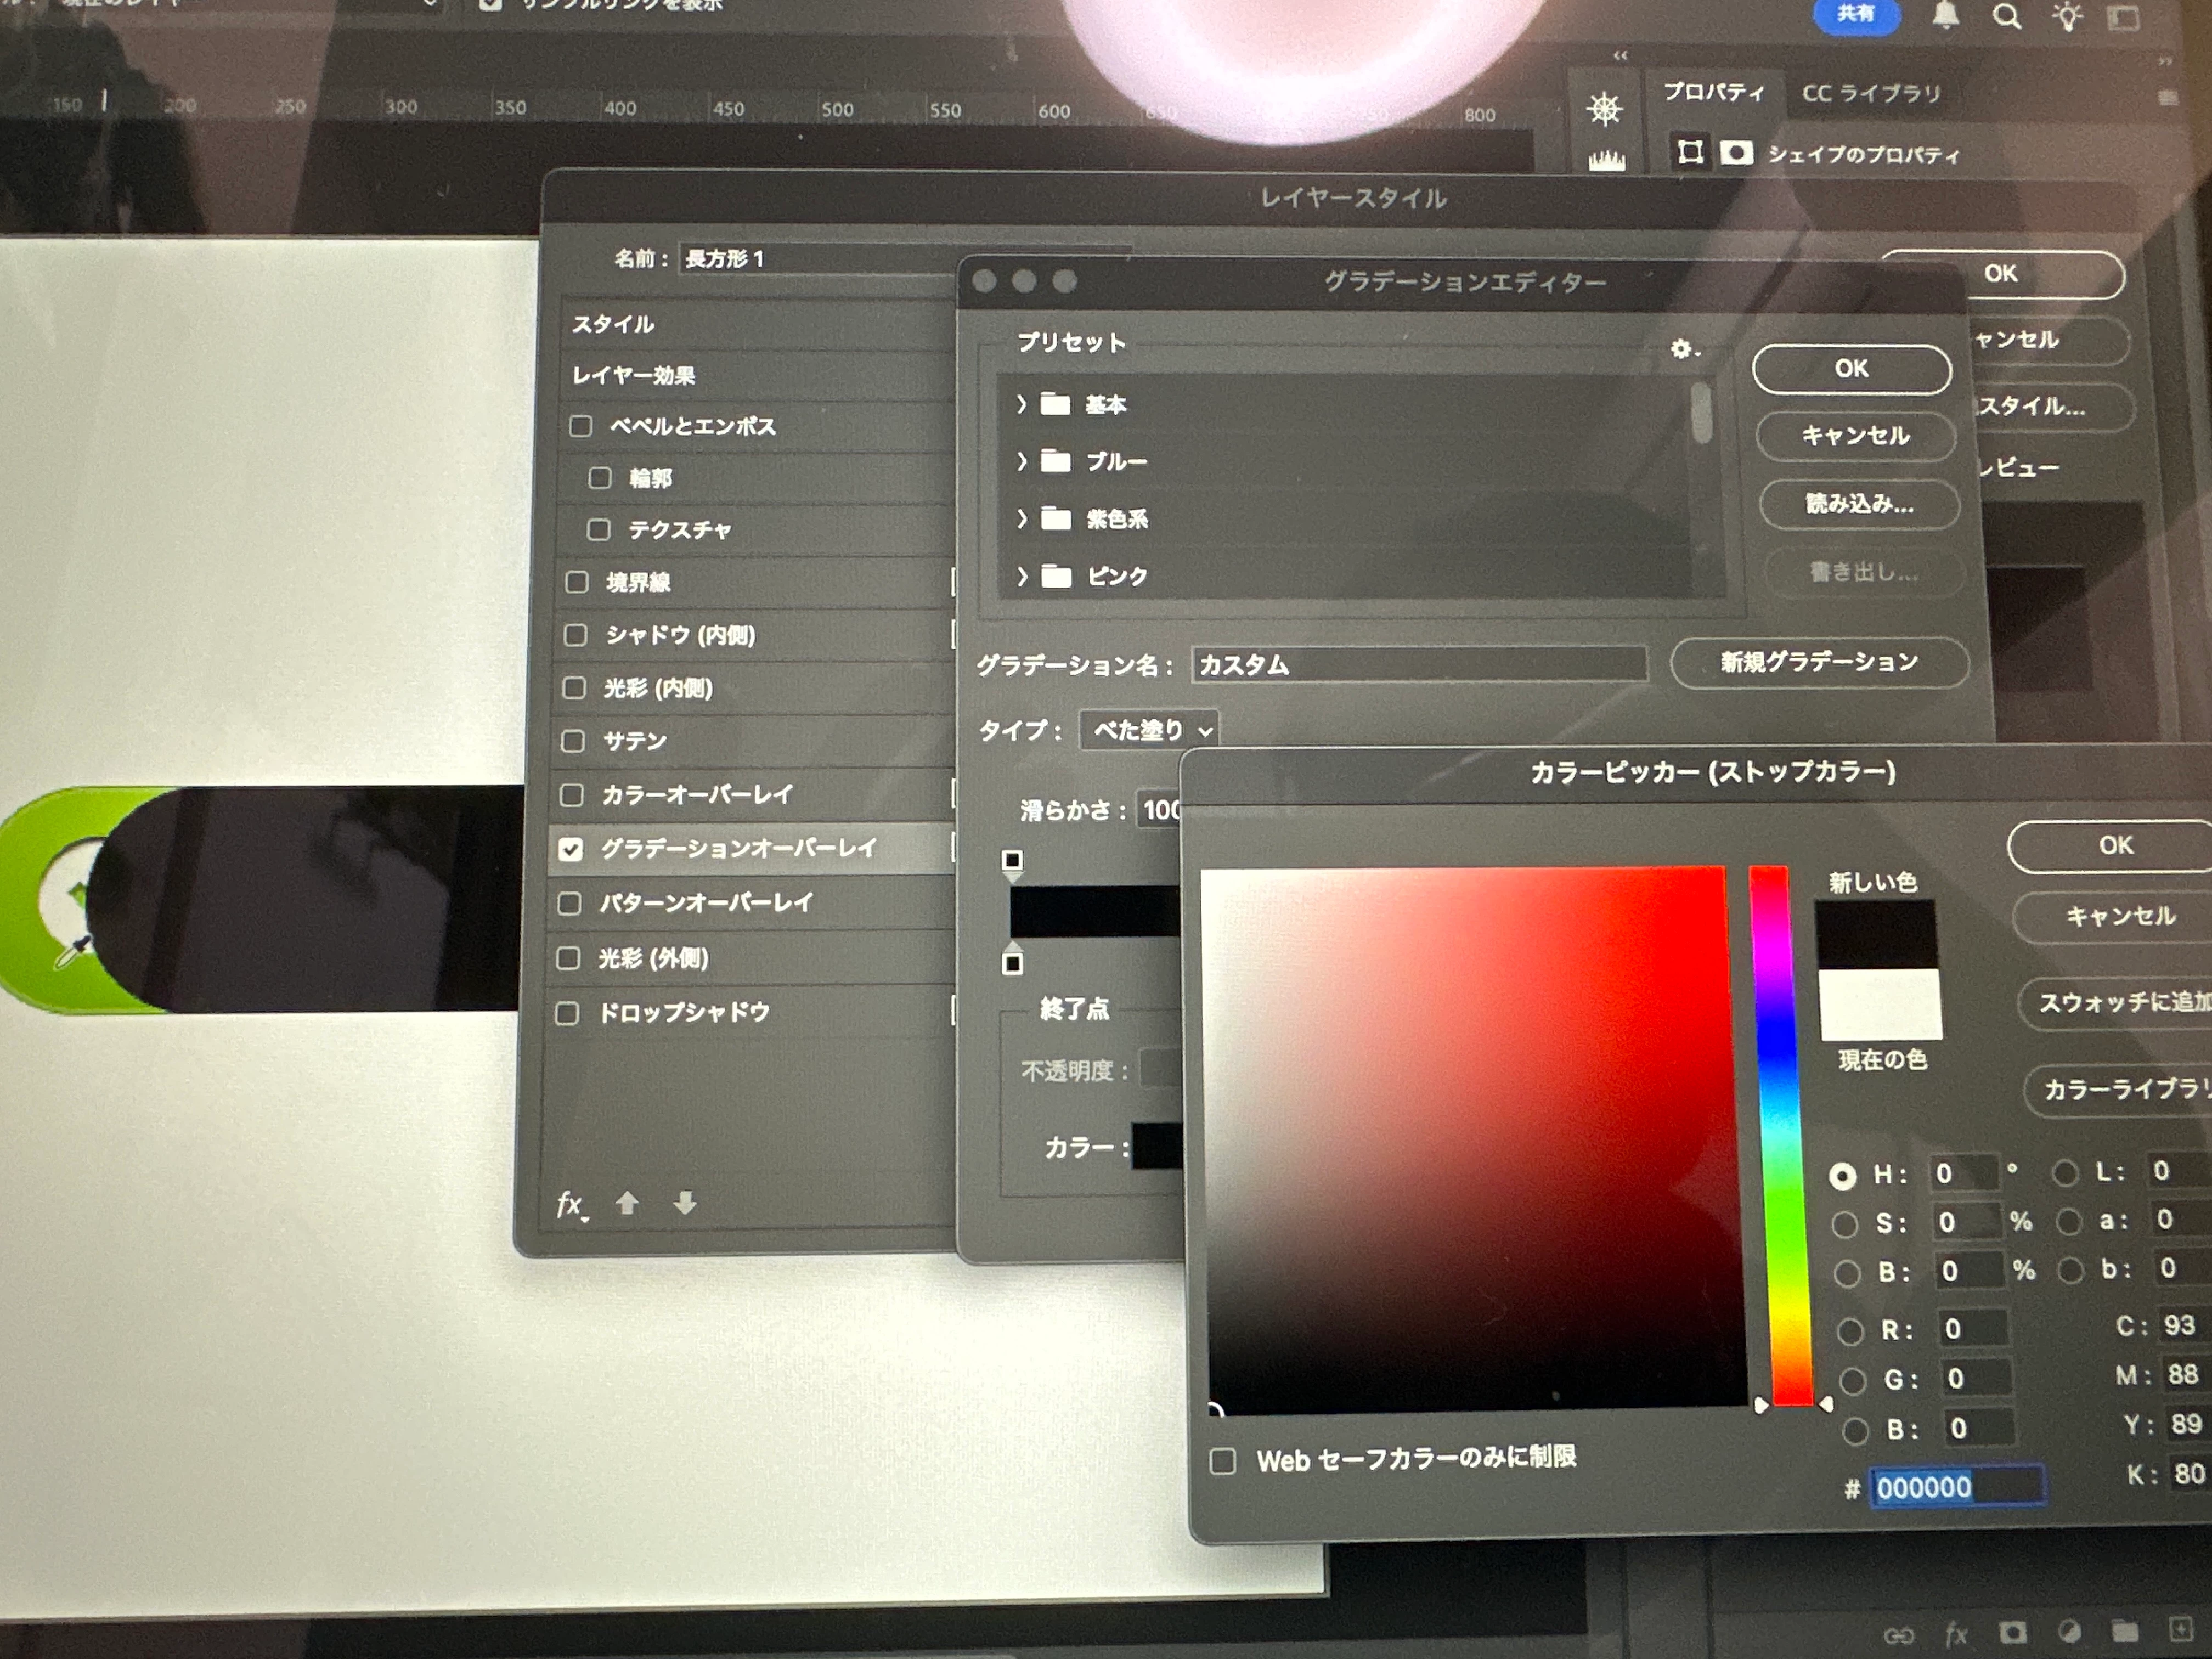Viewport: 2212px width, 1659px height.
Task: Click the search magnifier icon
Action: [2006, 17]
